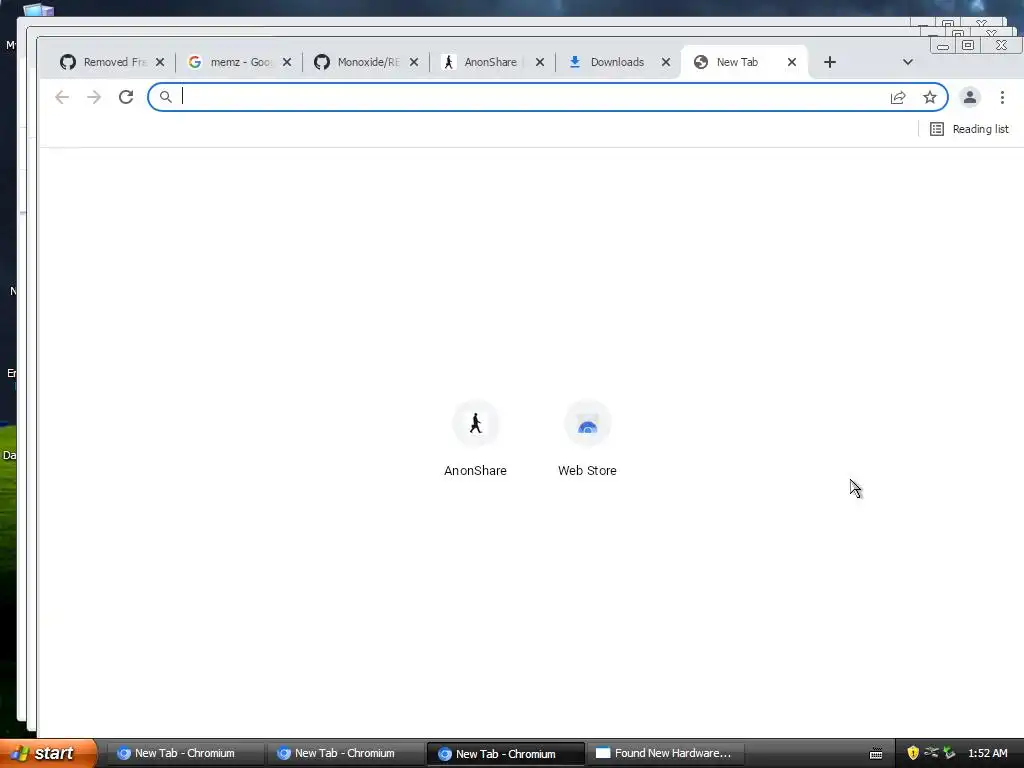The image size is (1024, 768).
Task: Click the on-screen keyboard tray icon
Action: 876,754
